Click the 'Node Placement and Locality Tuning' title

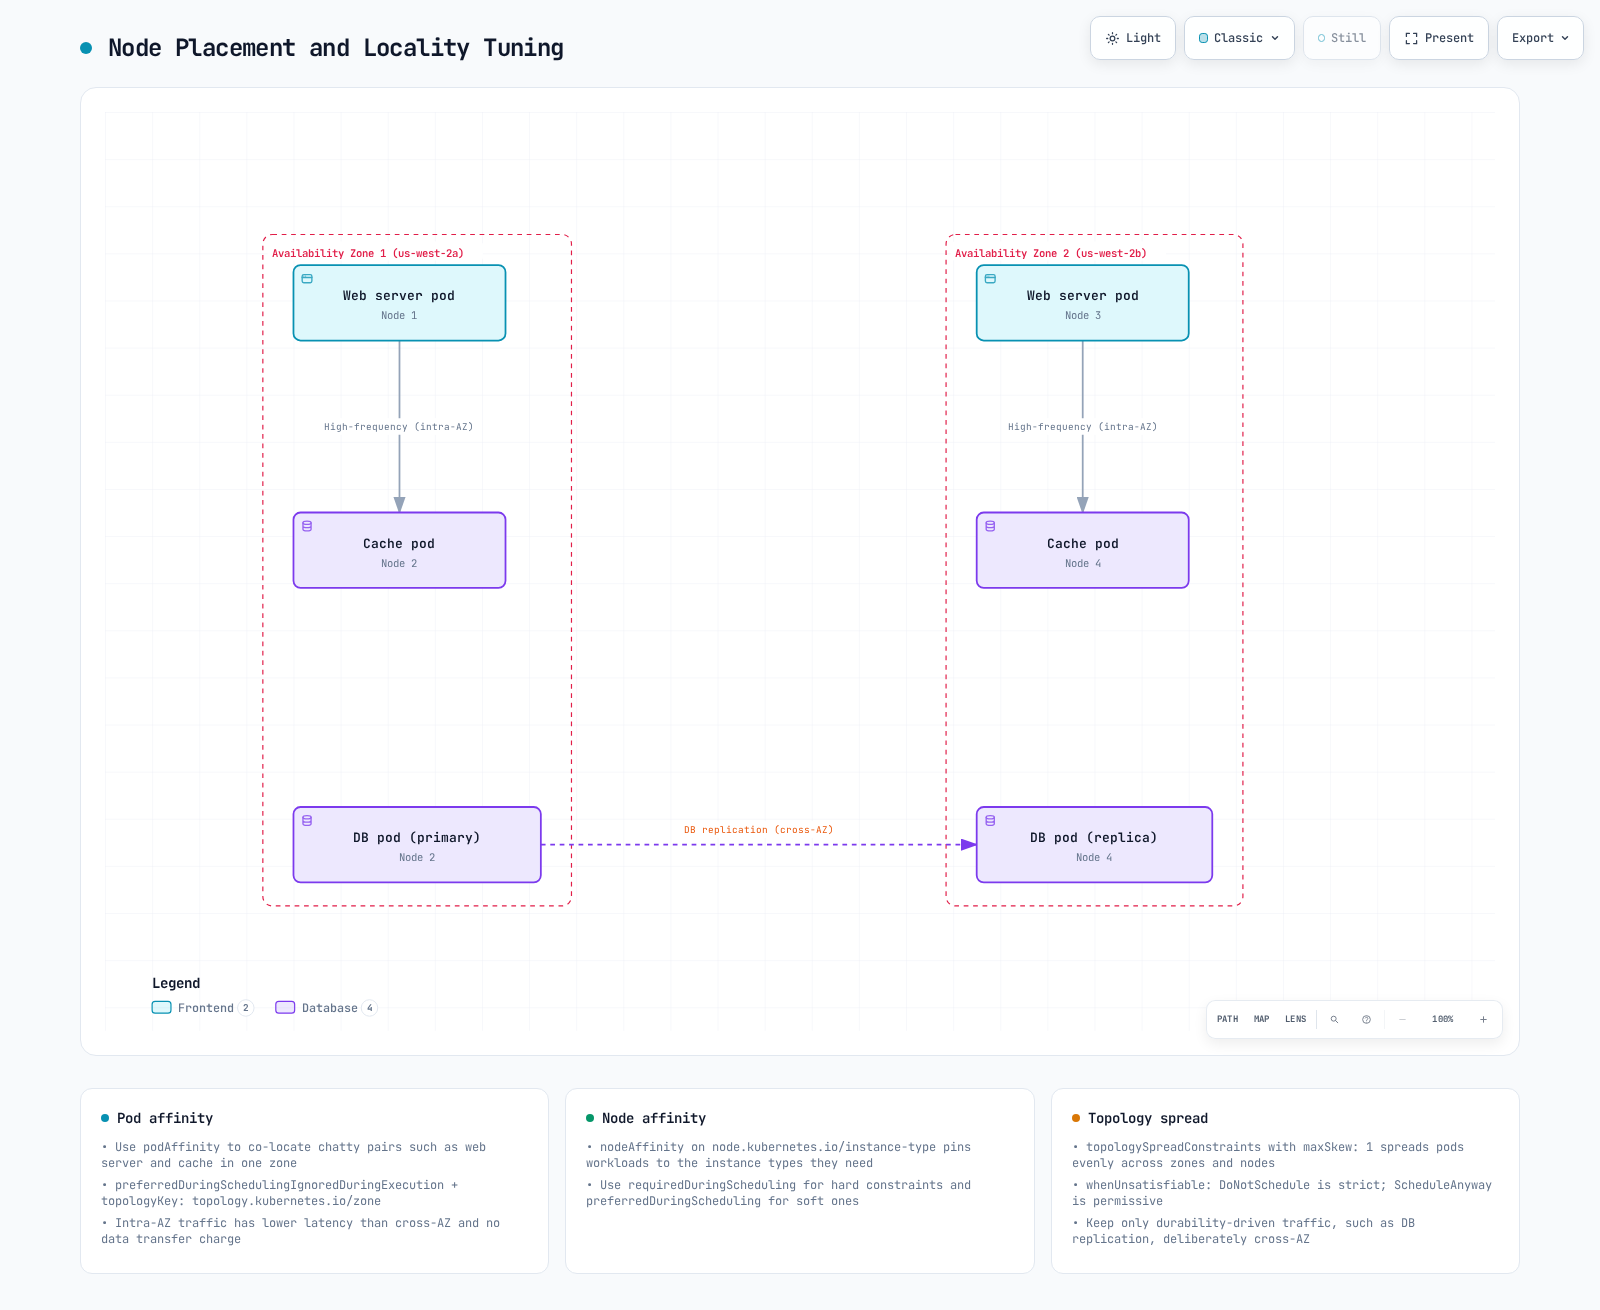click(336, 48)
